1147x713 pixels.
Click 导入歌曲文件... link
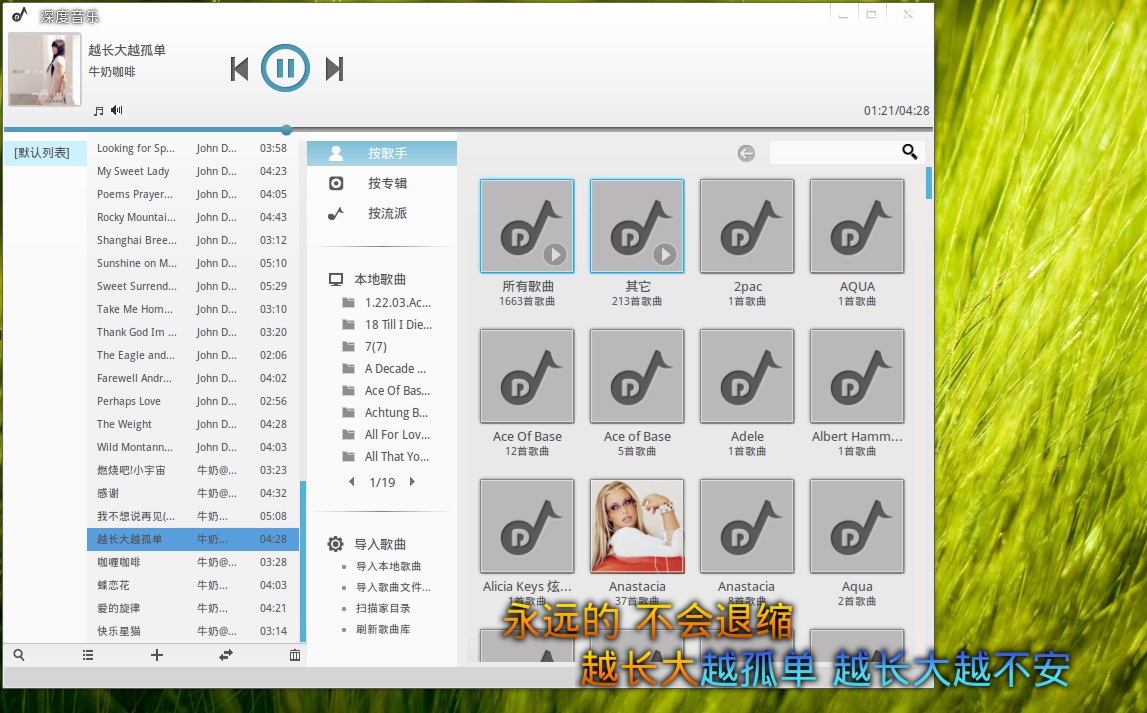click(x=393, y=586)
